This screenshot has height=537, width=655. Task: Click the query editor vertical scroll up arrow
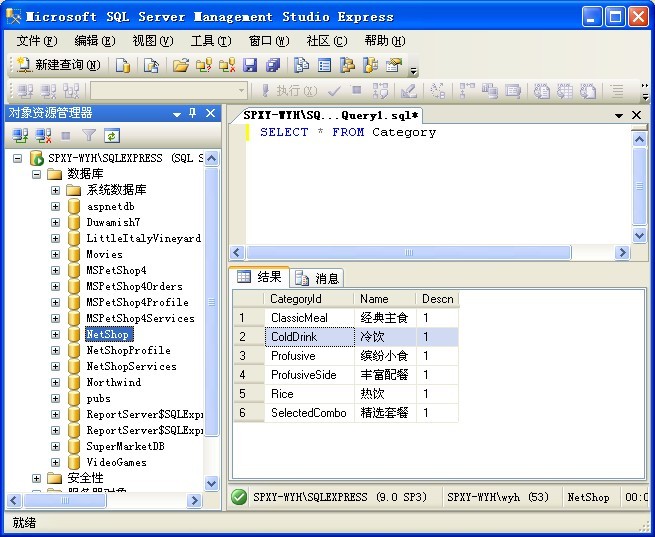(640, 139)
